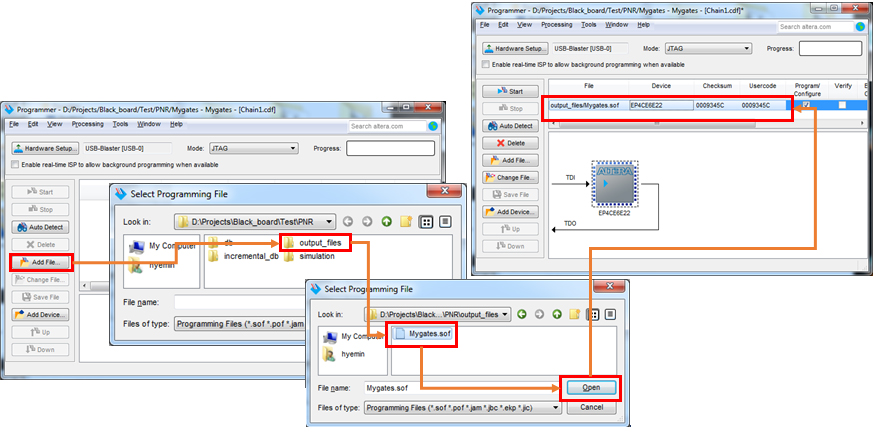Image resolution: width=875 pixels, height=433 pixels.
Task: Click My Computer in the output_files dialog sidebar
Action: [x=352, y=336]
